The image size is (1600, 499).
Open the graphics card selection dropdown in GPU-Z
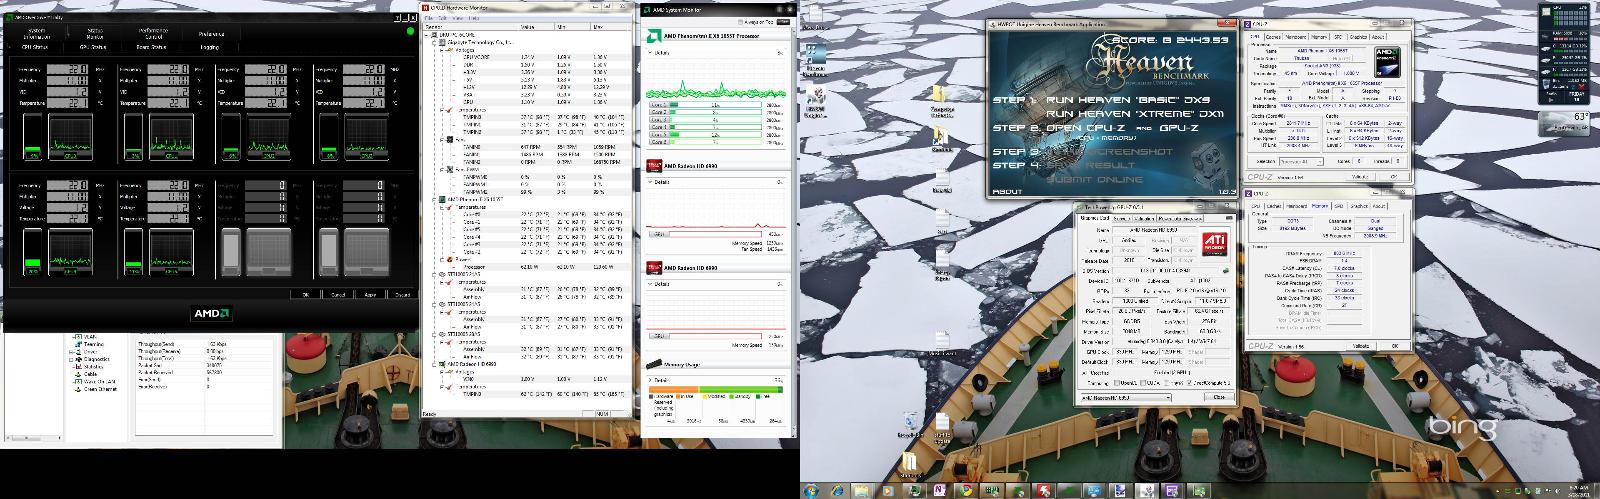1125,397
